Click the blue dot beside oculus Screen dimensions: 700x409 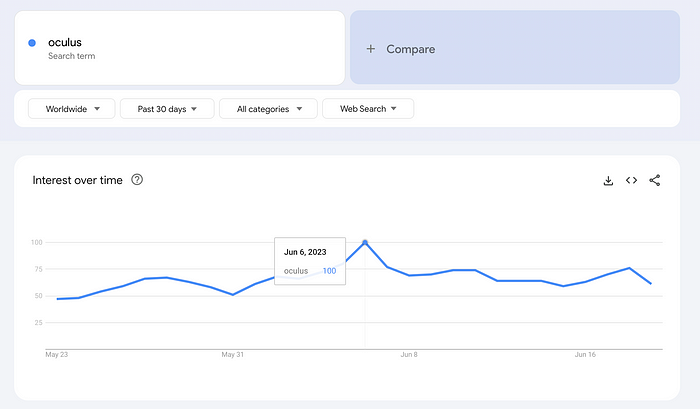(32, 43)
